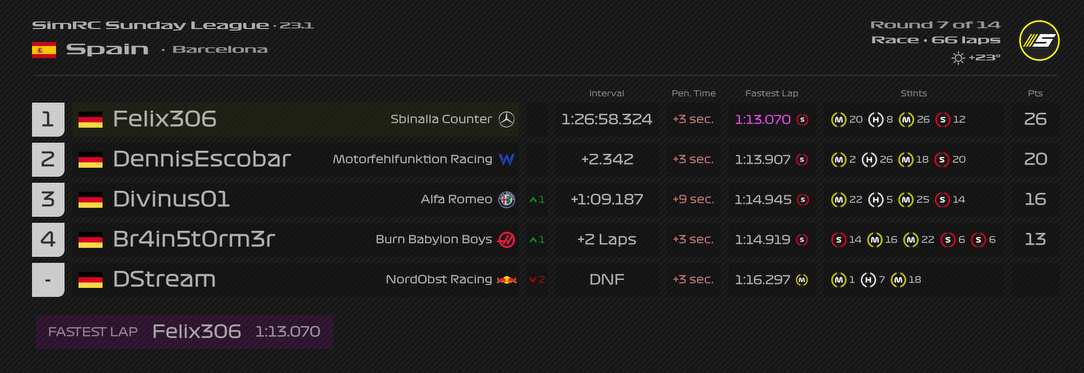Click the dash position badge for DStream
The height and width of the screenshot is (373, 1084).
point(48,280)
